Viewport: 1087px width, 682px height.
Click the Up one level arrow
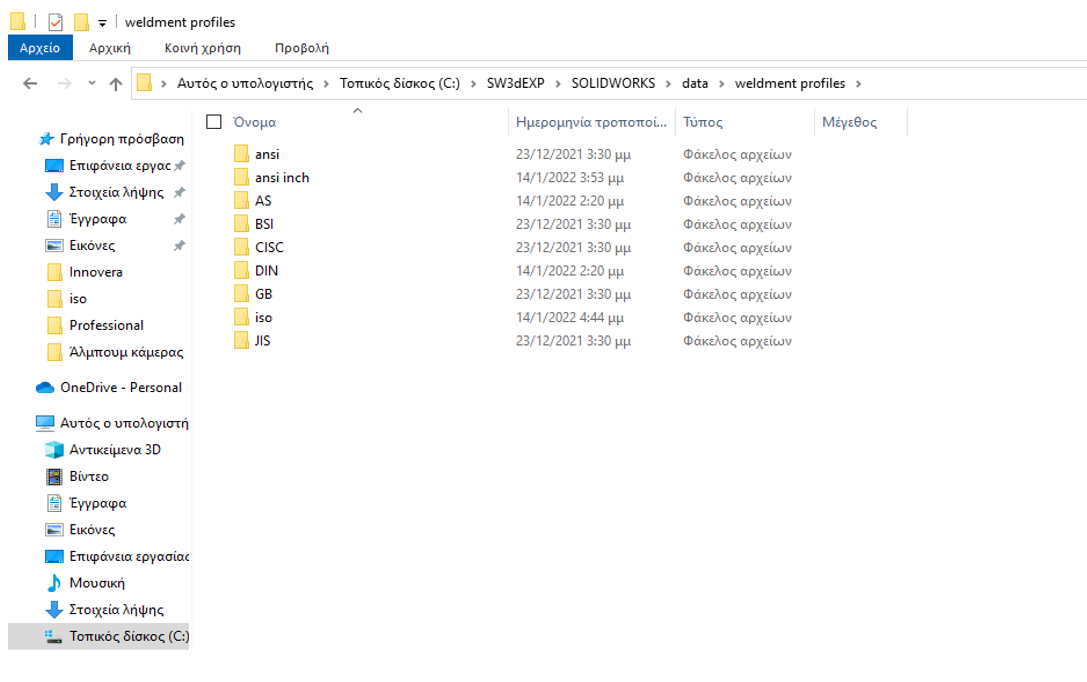tap(116, 84)
